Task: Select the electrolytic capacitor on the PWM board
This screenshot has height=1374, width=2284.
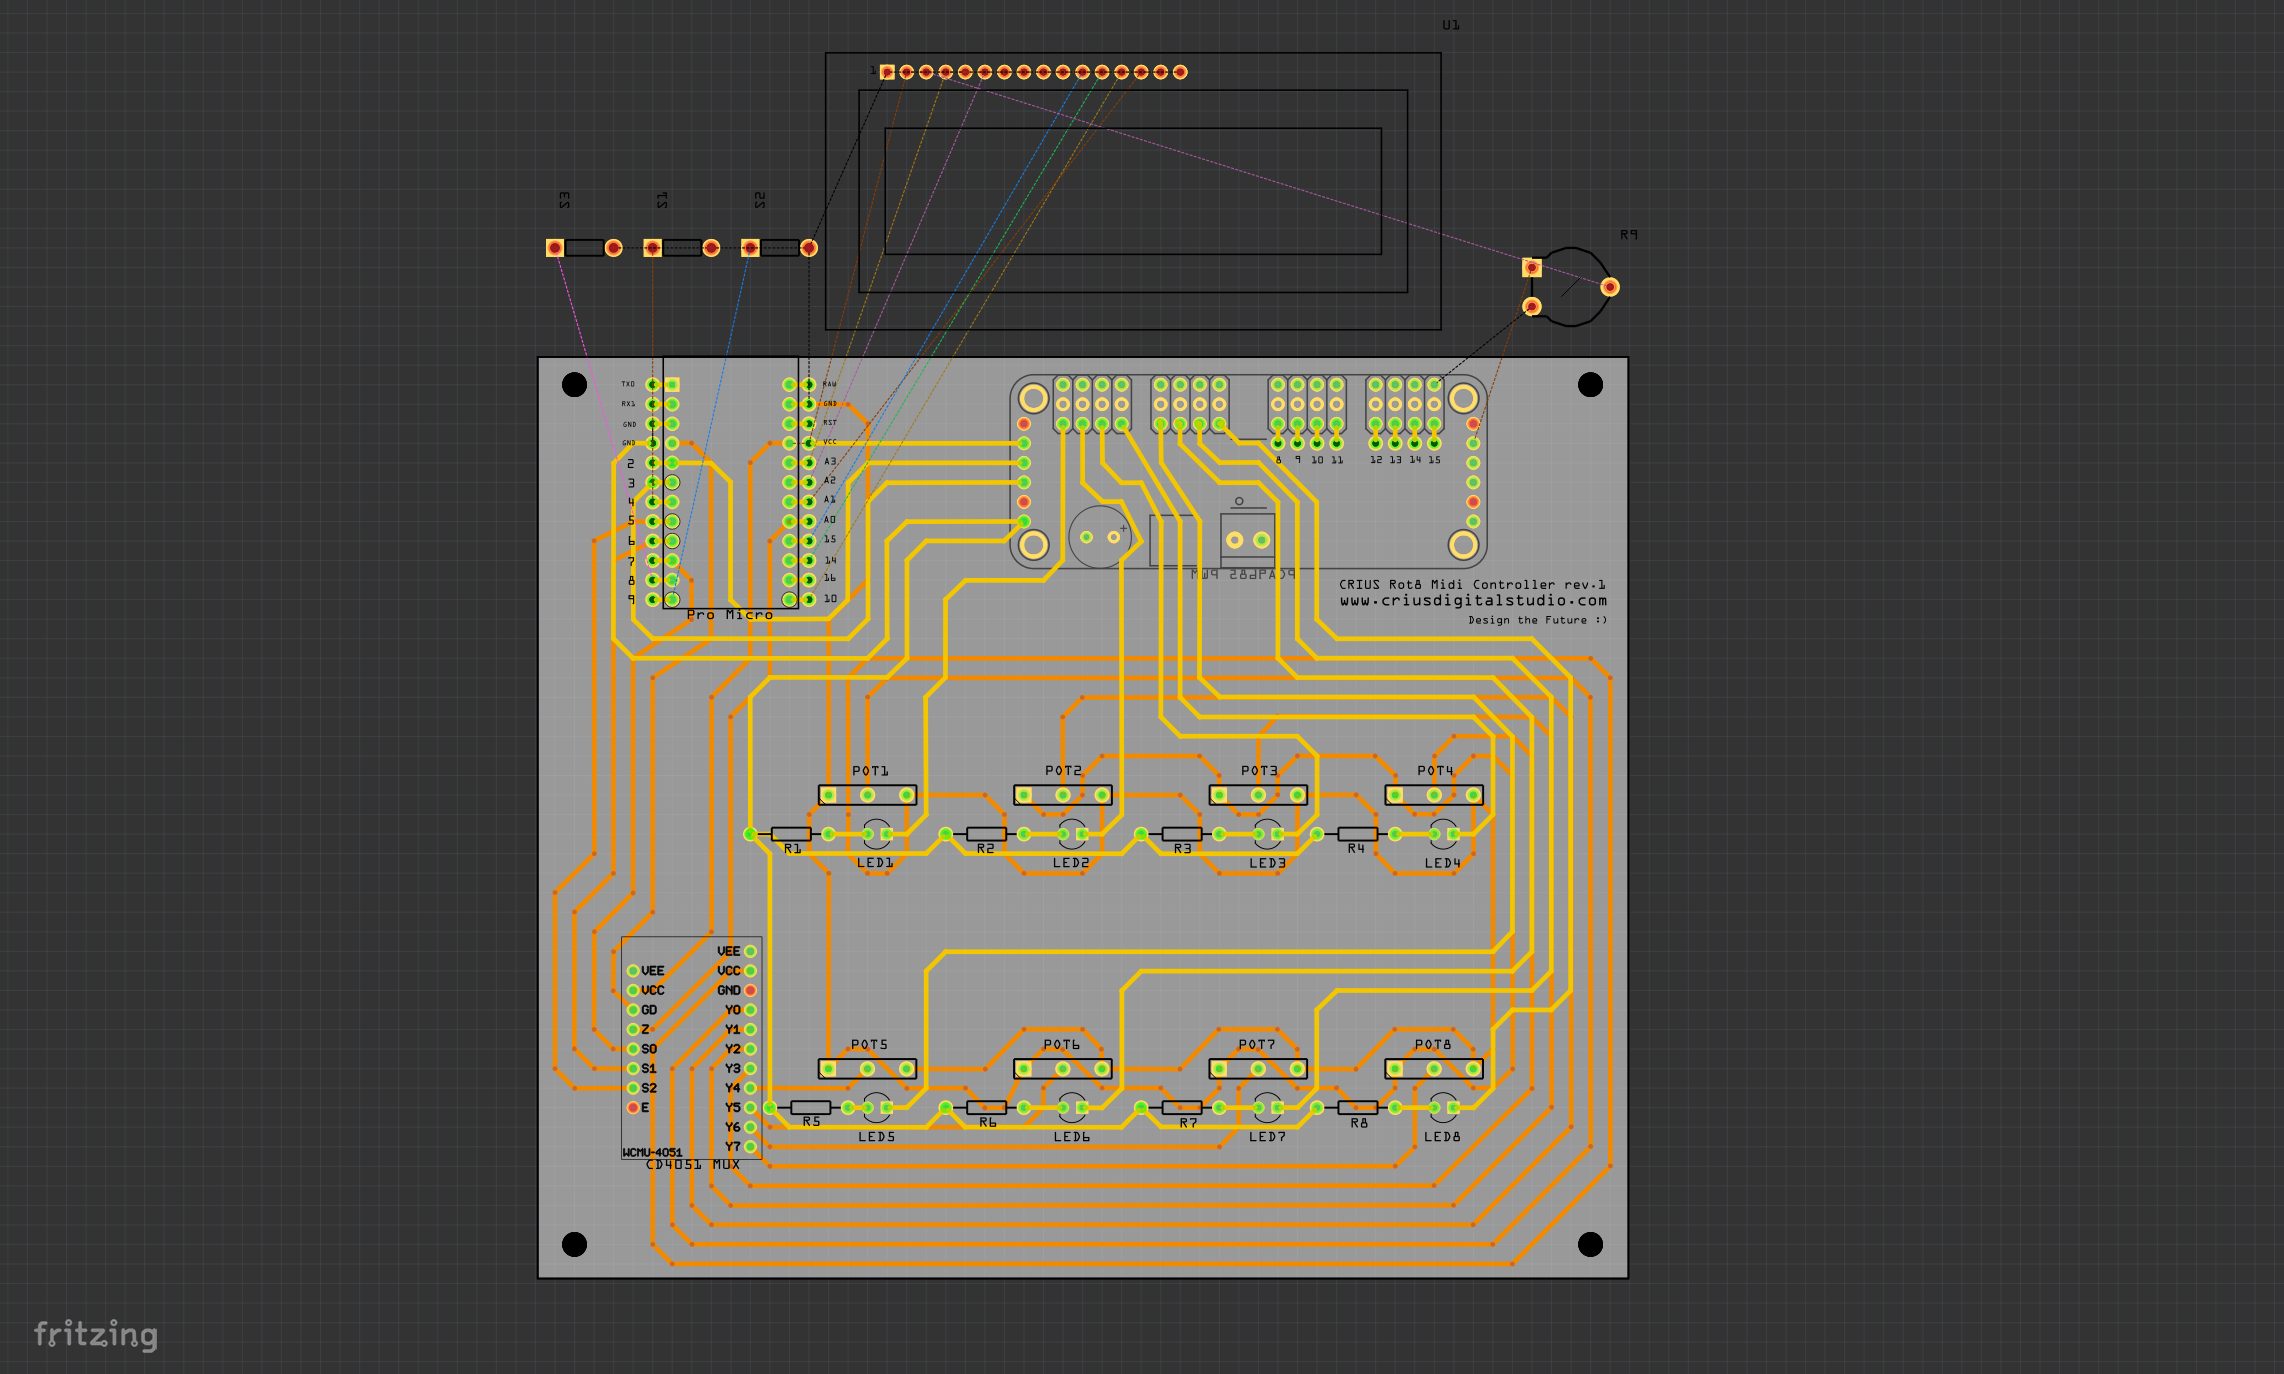Action: (1100, 535)
